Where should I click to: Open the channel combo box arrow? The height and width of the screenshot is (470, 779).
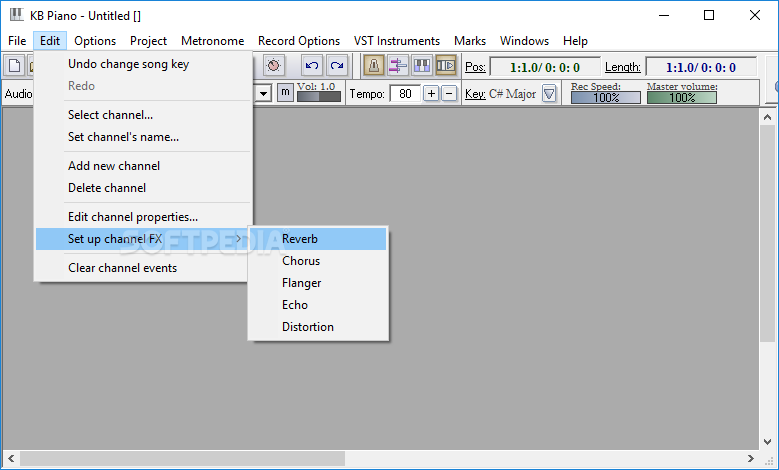(264, 93)
